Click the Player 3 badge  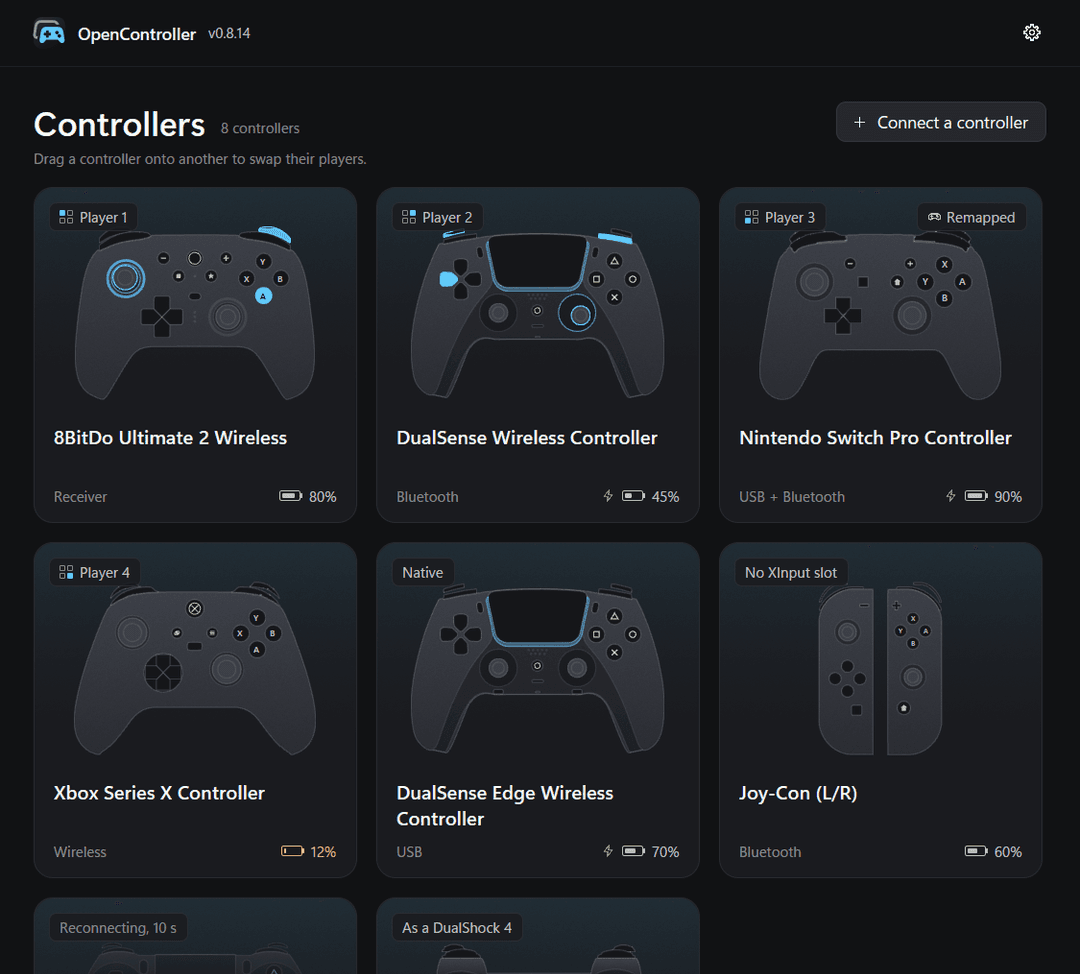(x=780, y=217)
